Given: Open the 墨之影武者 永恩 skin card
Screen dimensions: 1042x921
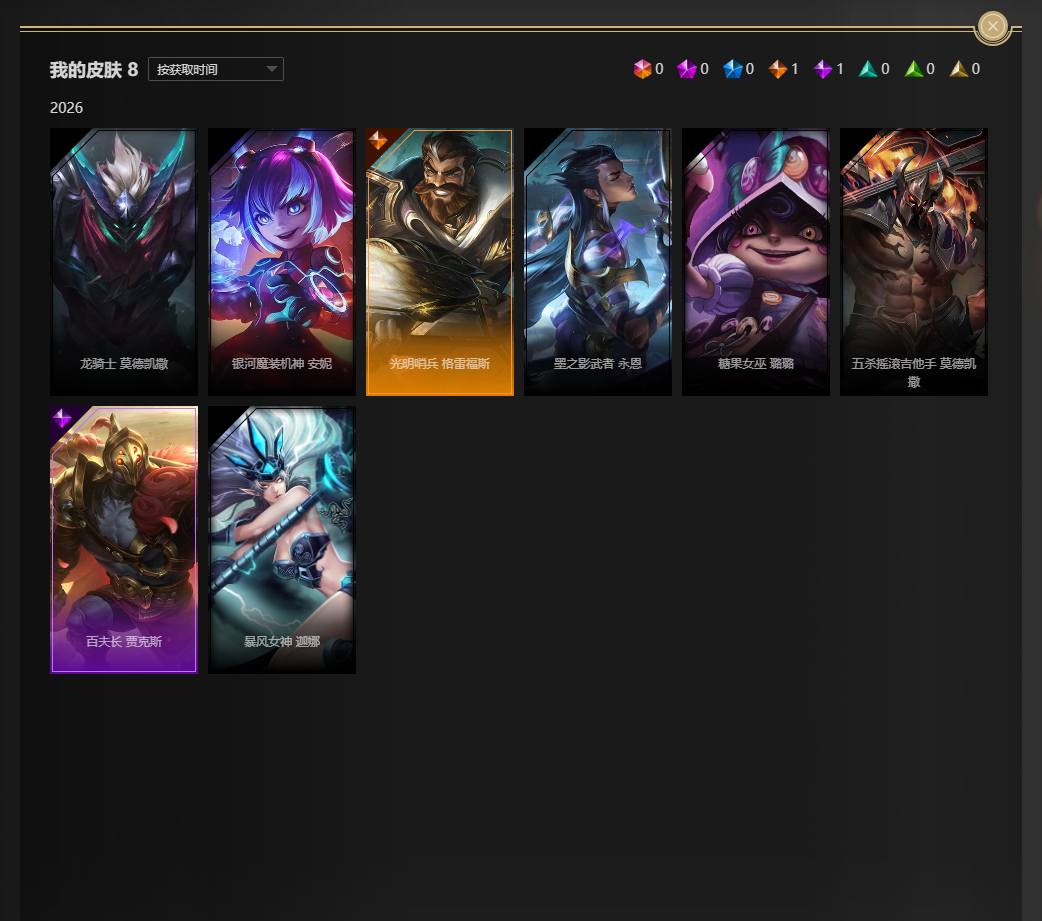Looking at the screenshot, I should point(597,262).
